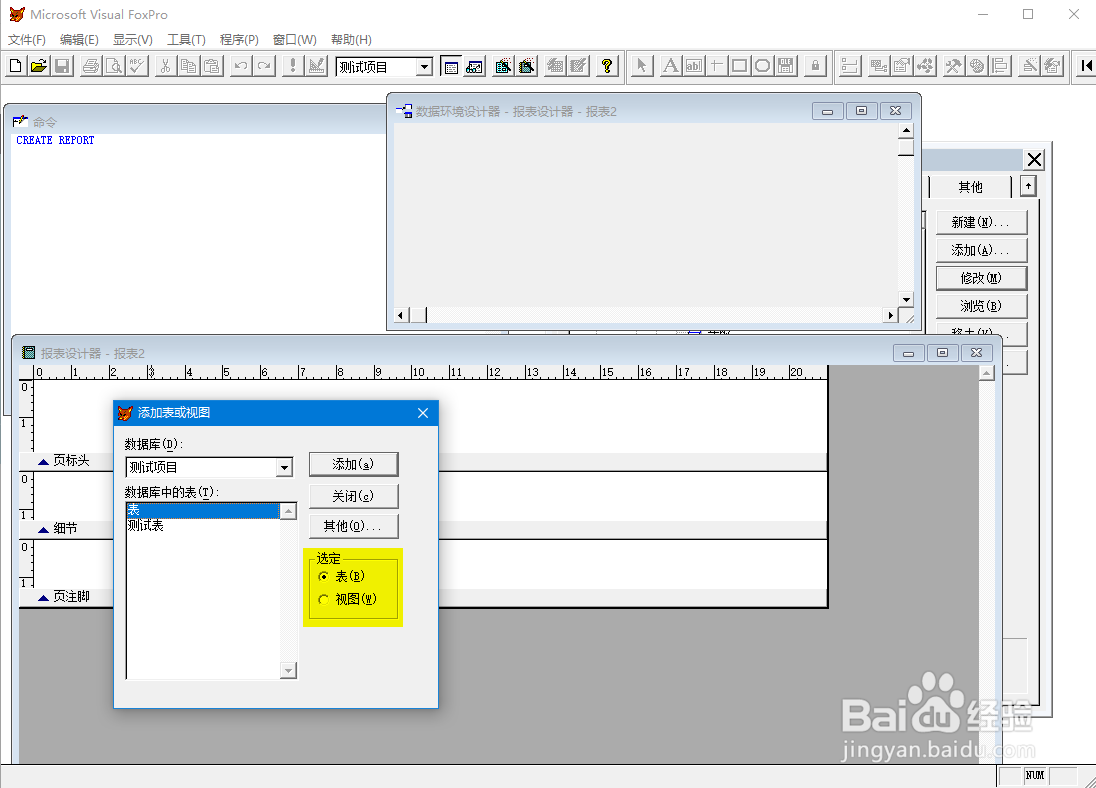The image size is (1096, 788).
Task: Click the Save toolbar icon
Action: pyautogui.click(x=62, y=66)
